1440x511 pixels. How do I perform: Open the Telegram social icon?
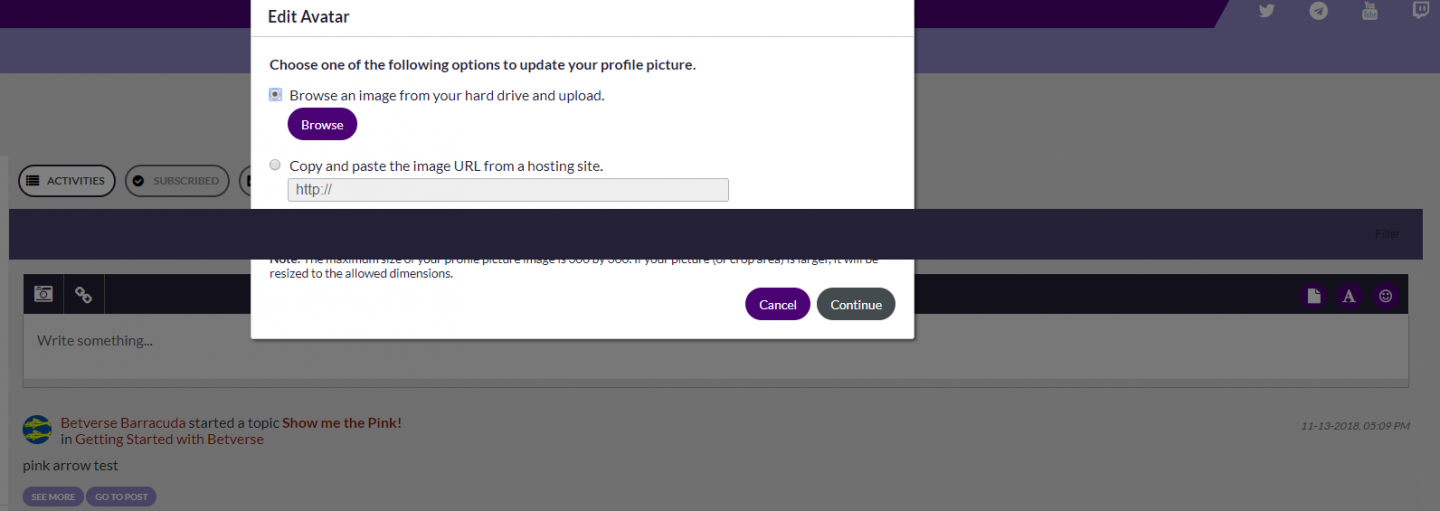point(1319,11)
